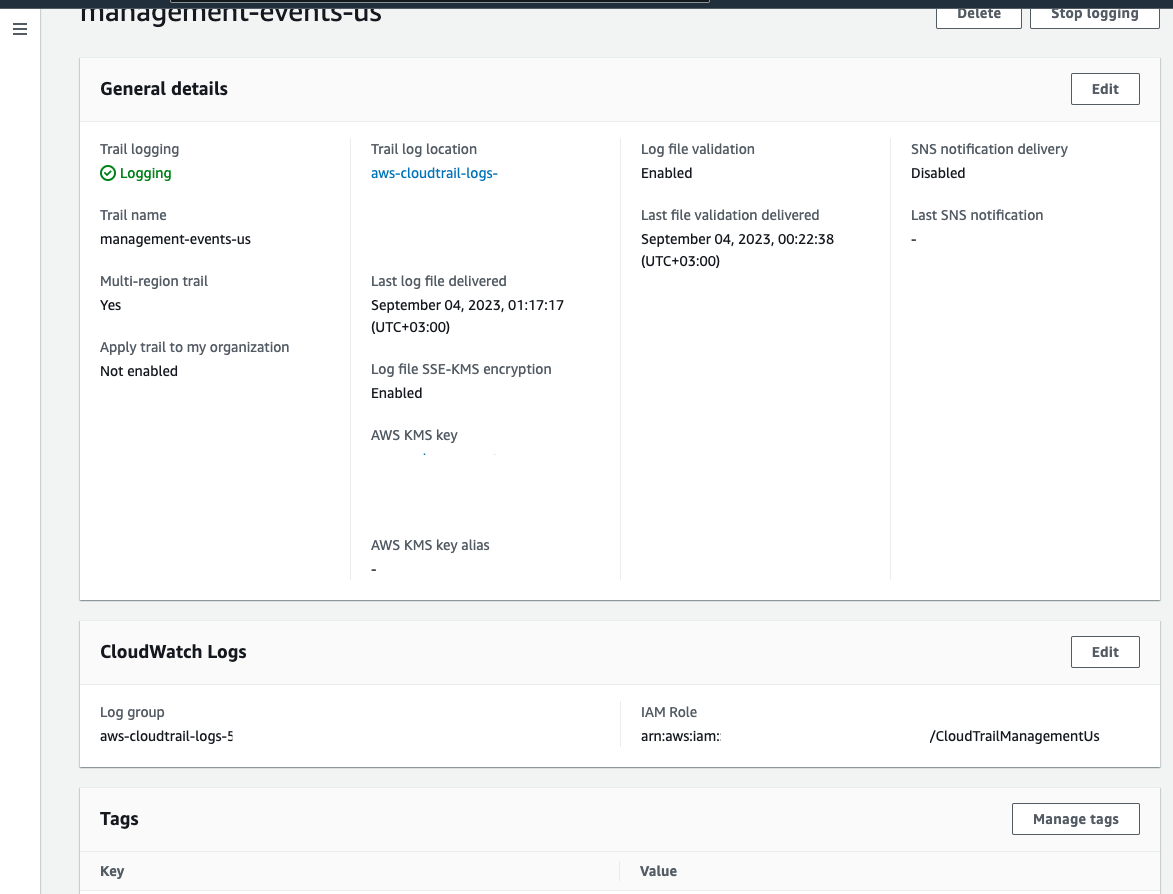Click the Value column header in Tags
Viewport: 1173px width, 894px height.
(x=658, y=871)
